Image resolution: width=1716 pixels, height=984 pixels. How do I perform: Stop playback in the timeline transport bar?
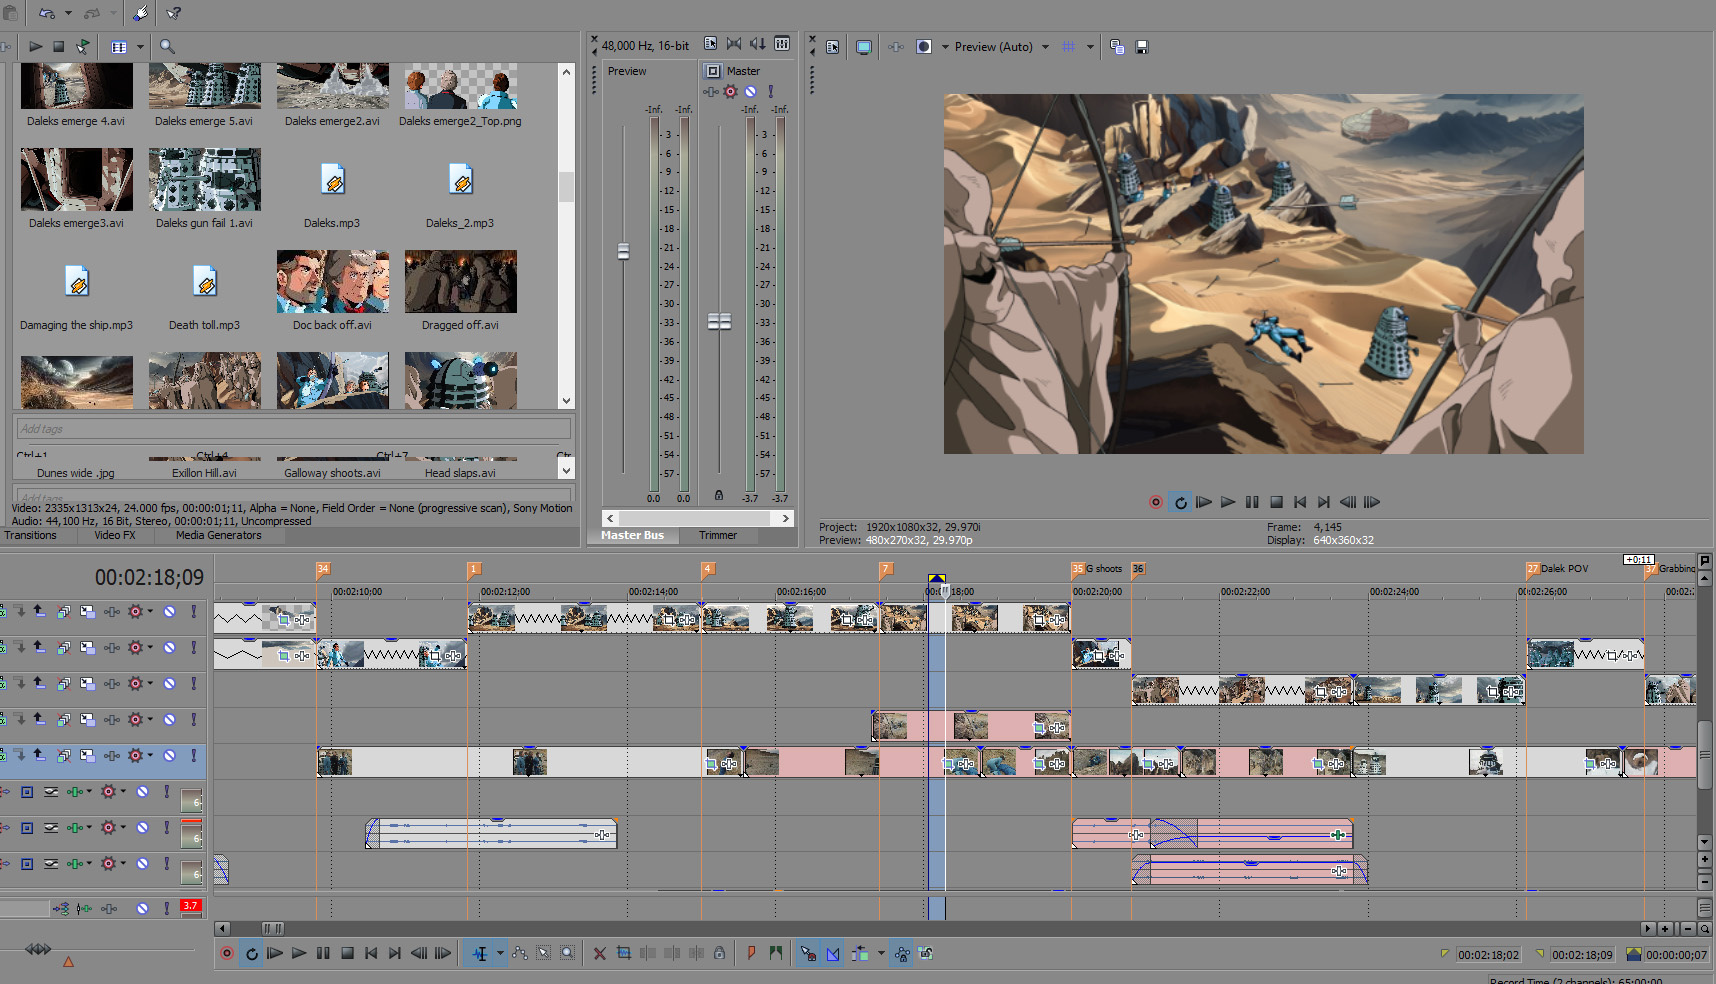coord(347,954)
